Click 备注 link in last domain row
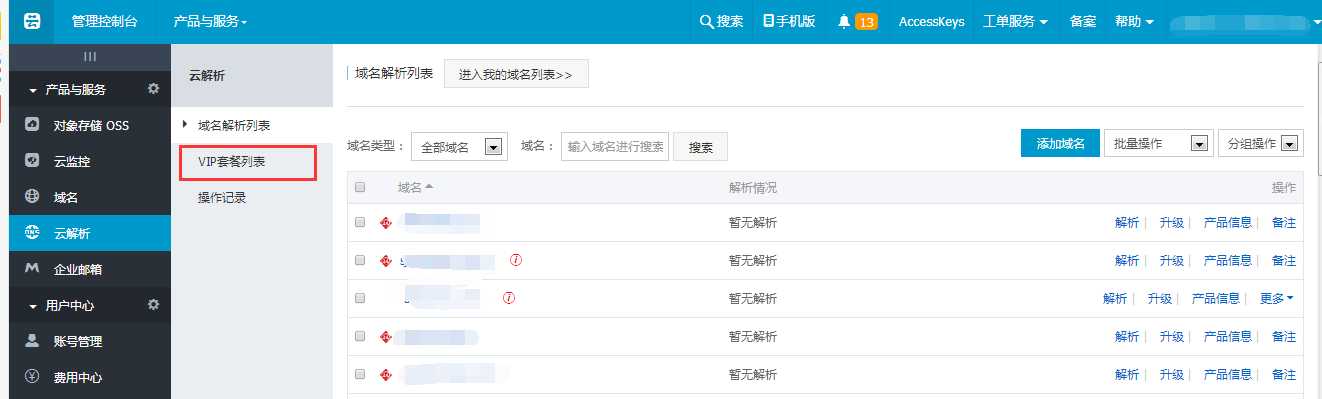Screen dimensions: 1322x399 [x=1284, y=375]
